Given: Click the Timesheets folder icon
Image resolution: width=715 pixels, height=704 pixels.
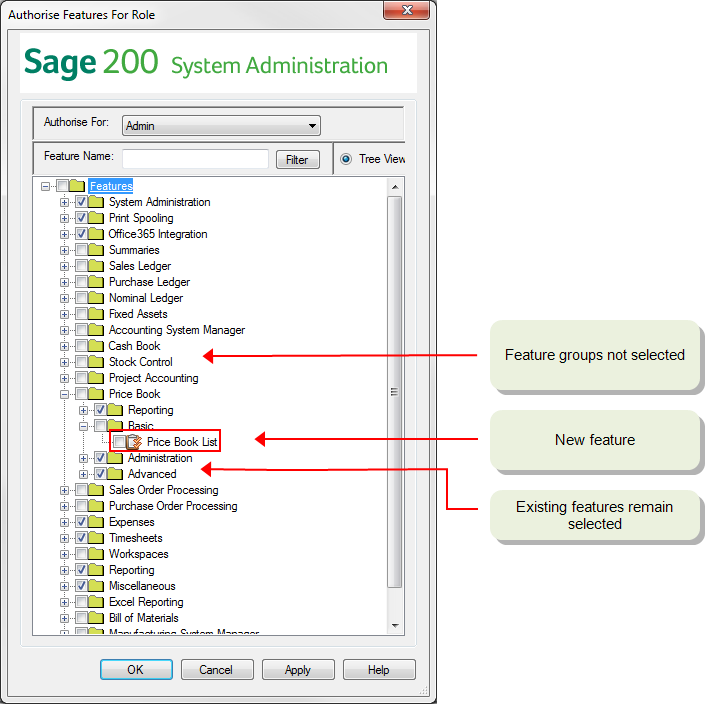Looking at the screenshot, I should 96,538.
